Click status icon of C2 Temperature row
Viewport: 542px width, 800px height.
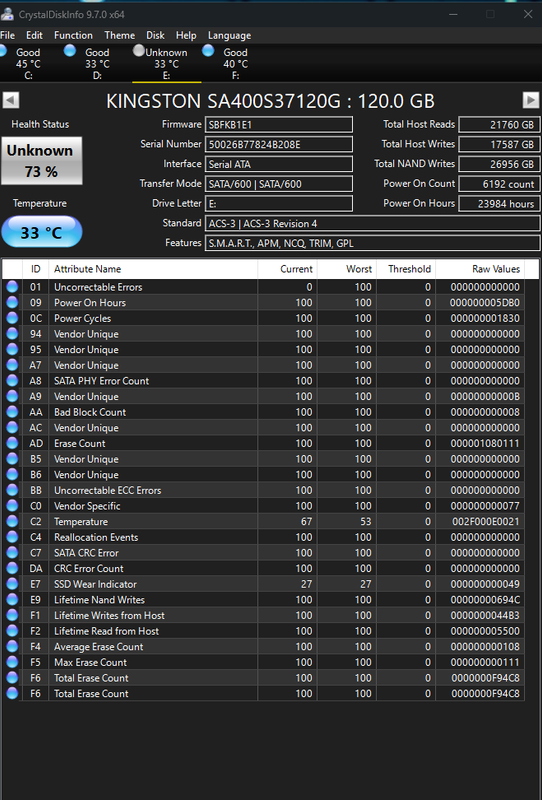pyautogui.click(x=12, y=521)
